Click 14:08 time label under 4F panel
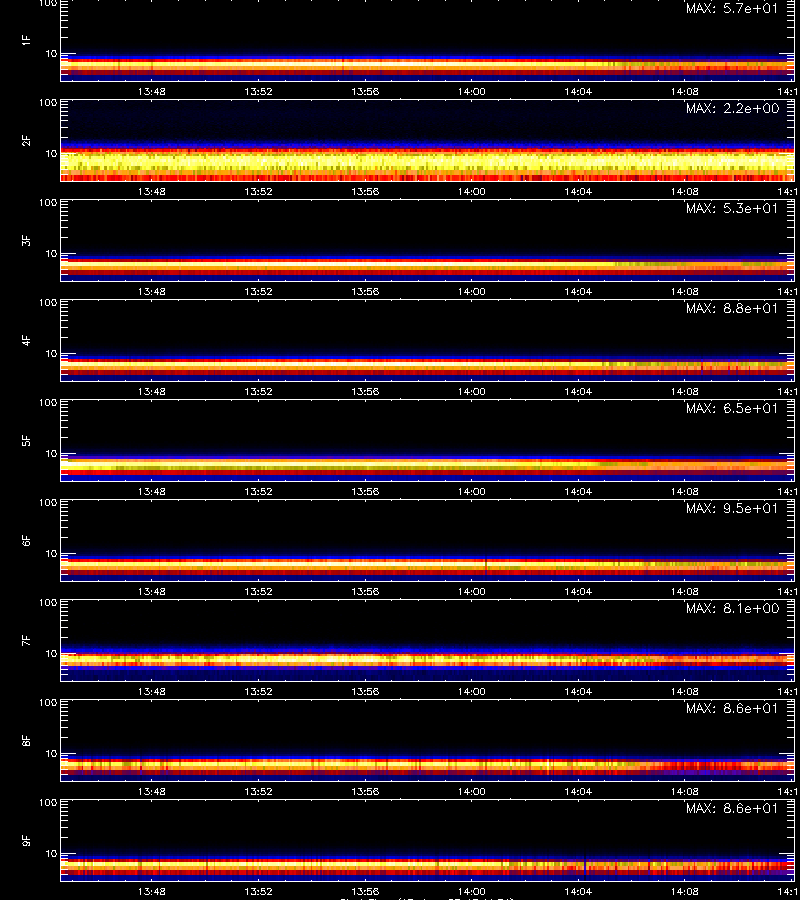 click(685, 391)
